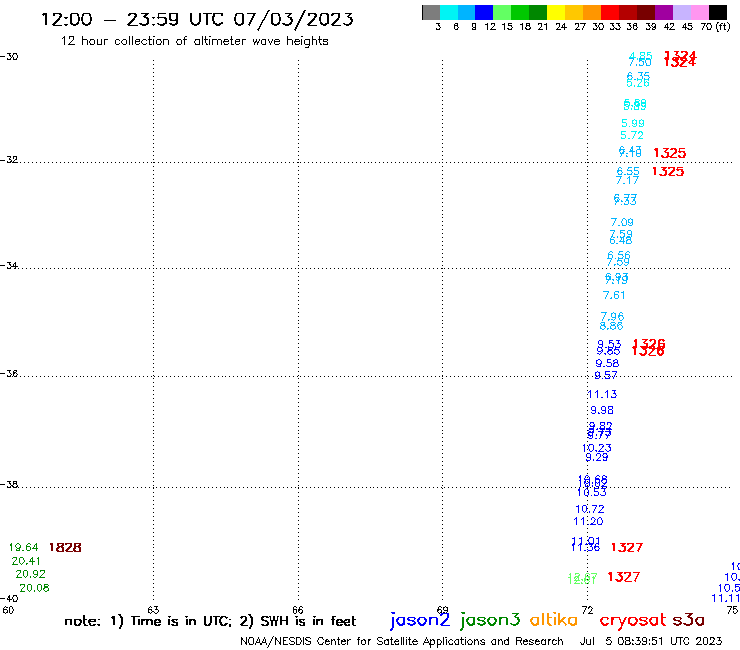Image resolution: width=740 pixels, height=650 pixels.
Task: Click the wave height value 10.72
Action: 590,509
